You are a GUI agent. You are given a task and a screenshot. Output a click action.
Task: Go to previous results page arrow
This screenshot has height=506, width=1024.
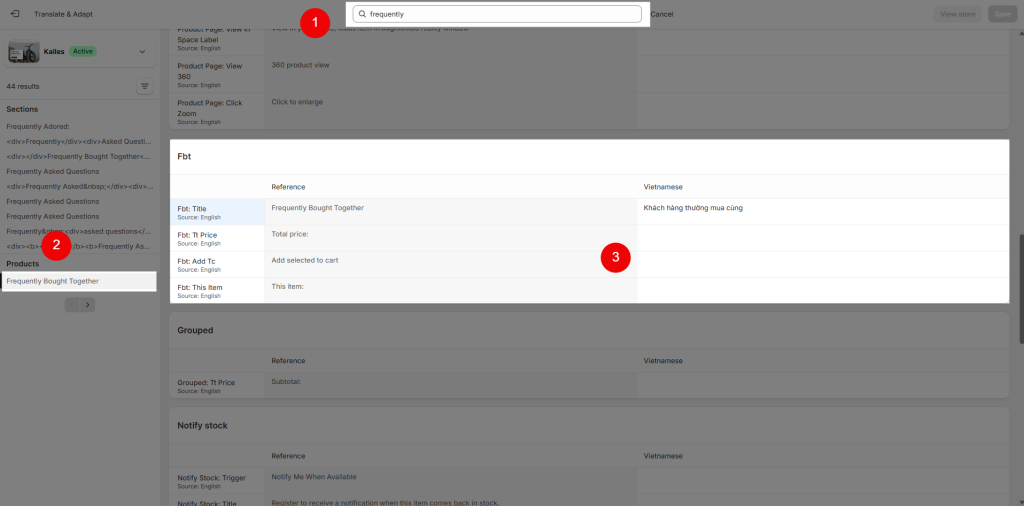click(72, 304)
